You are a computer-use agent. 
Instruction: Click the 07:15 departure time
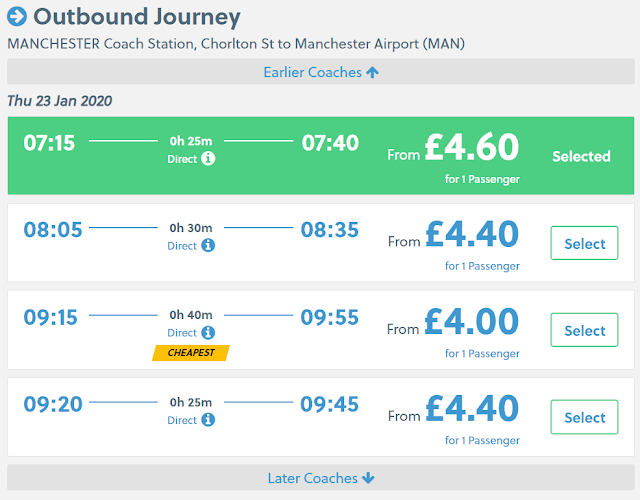pyautogui.click(x=49, y=143)
